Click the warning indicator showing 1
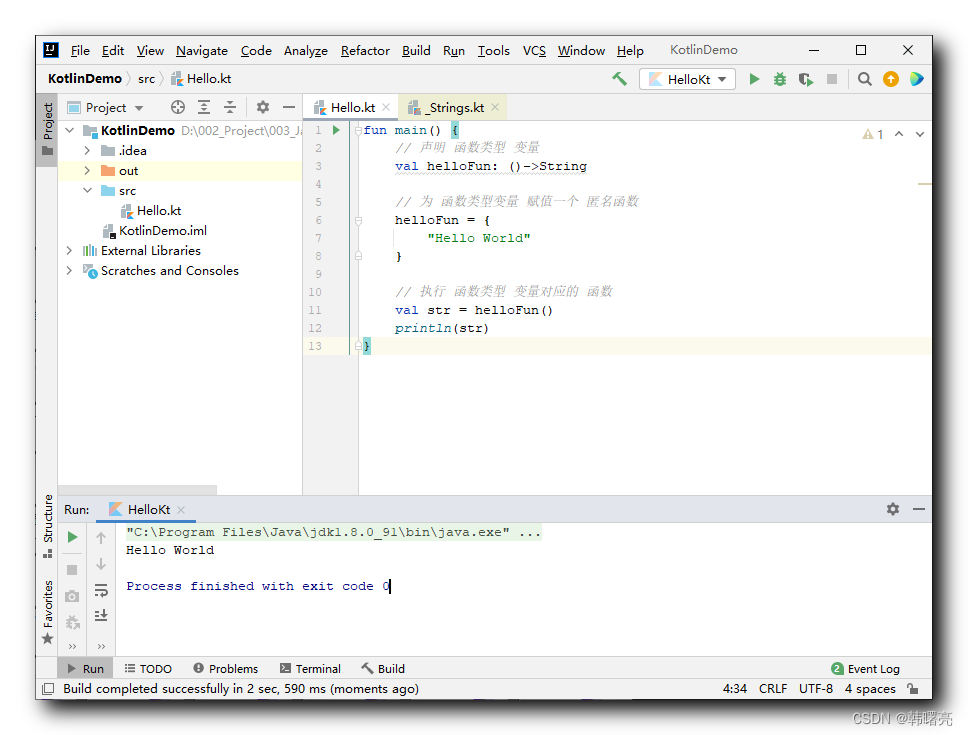968x735 pixels. (872, 134)
